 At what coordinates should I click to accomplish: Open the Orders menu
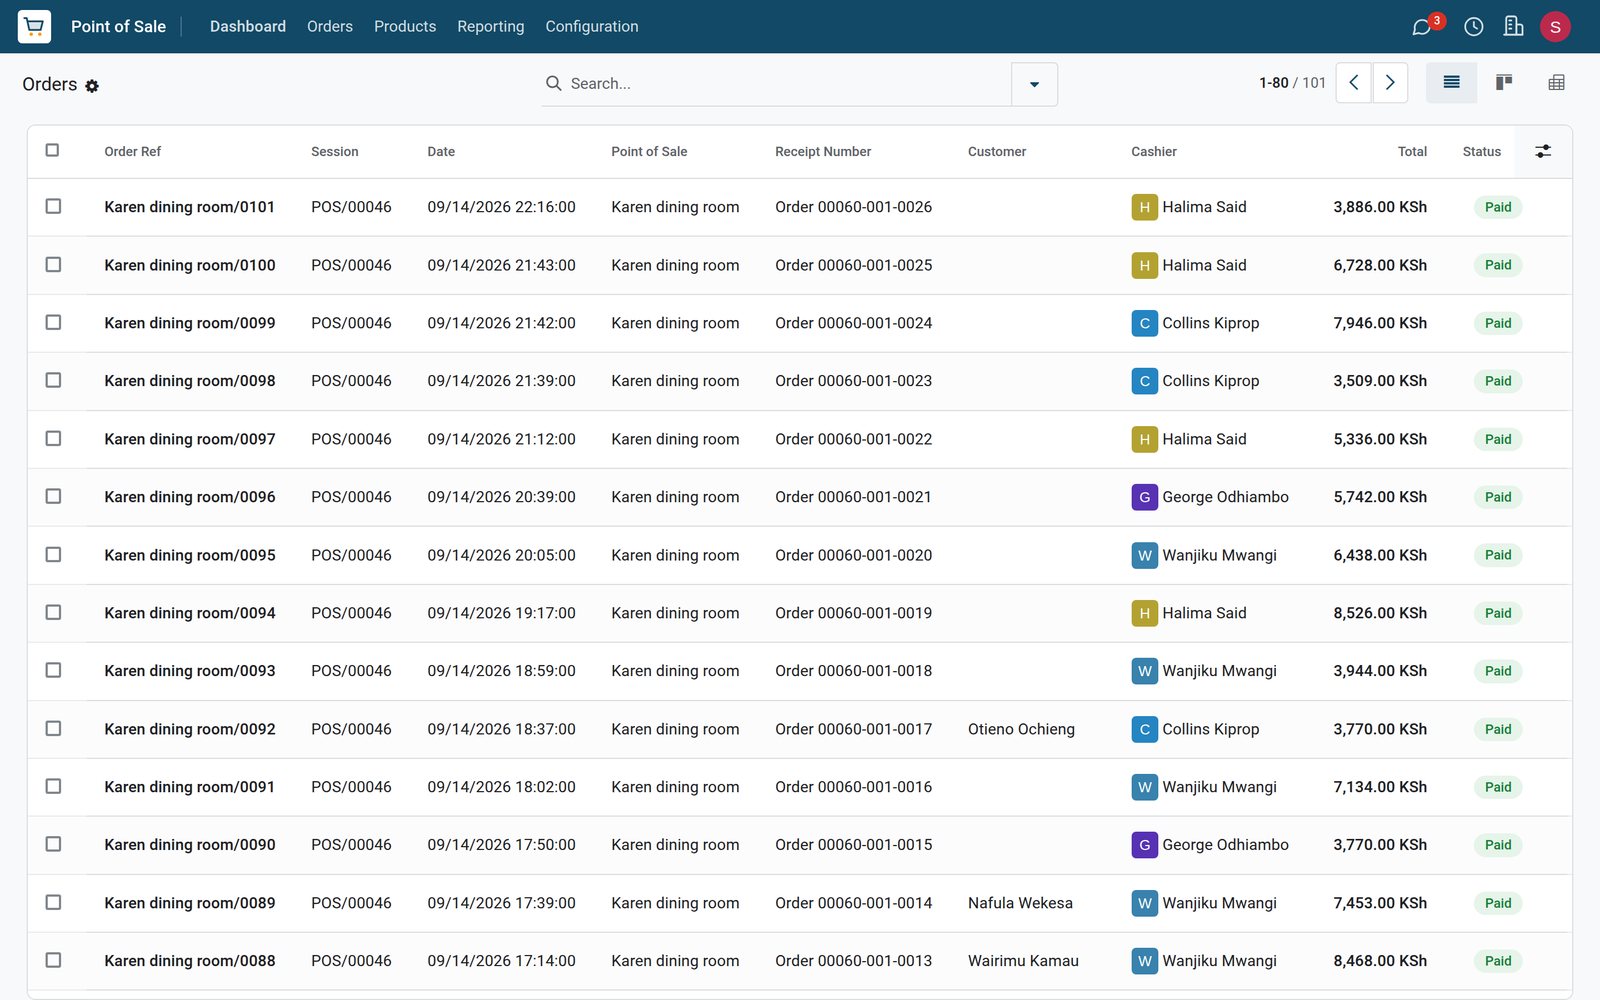pyautogui.click(x=330, y=26)
